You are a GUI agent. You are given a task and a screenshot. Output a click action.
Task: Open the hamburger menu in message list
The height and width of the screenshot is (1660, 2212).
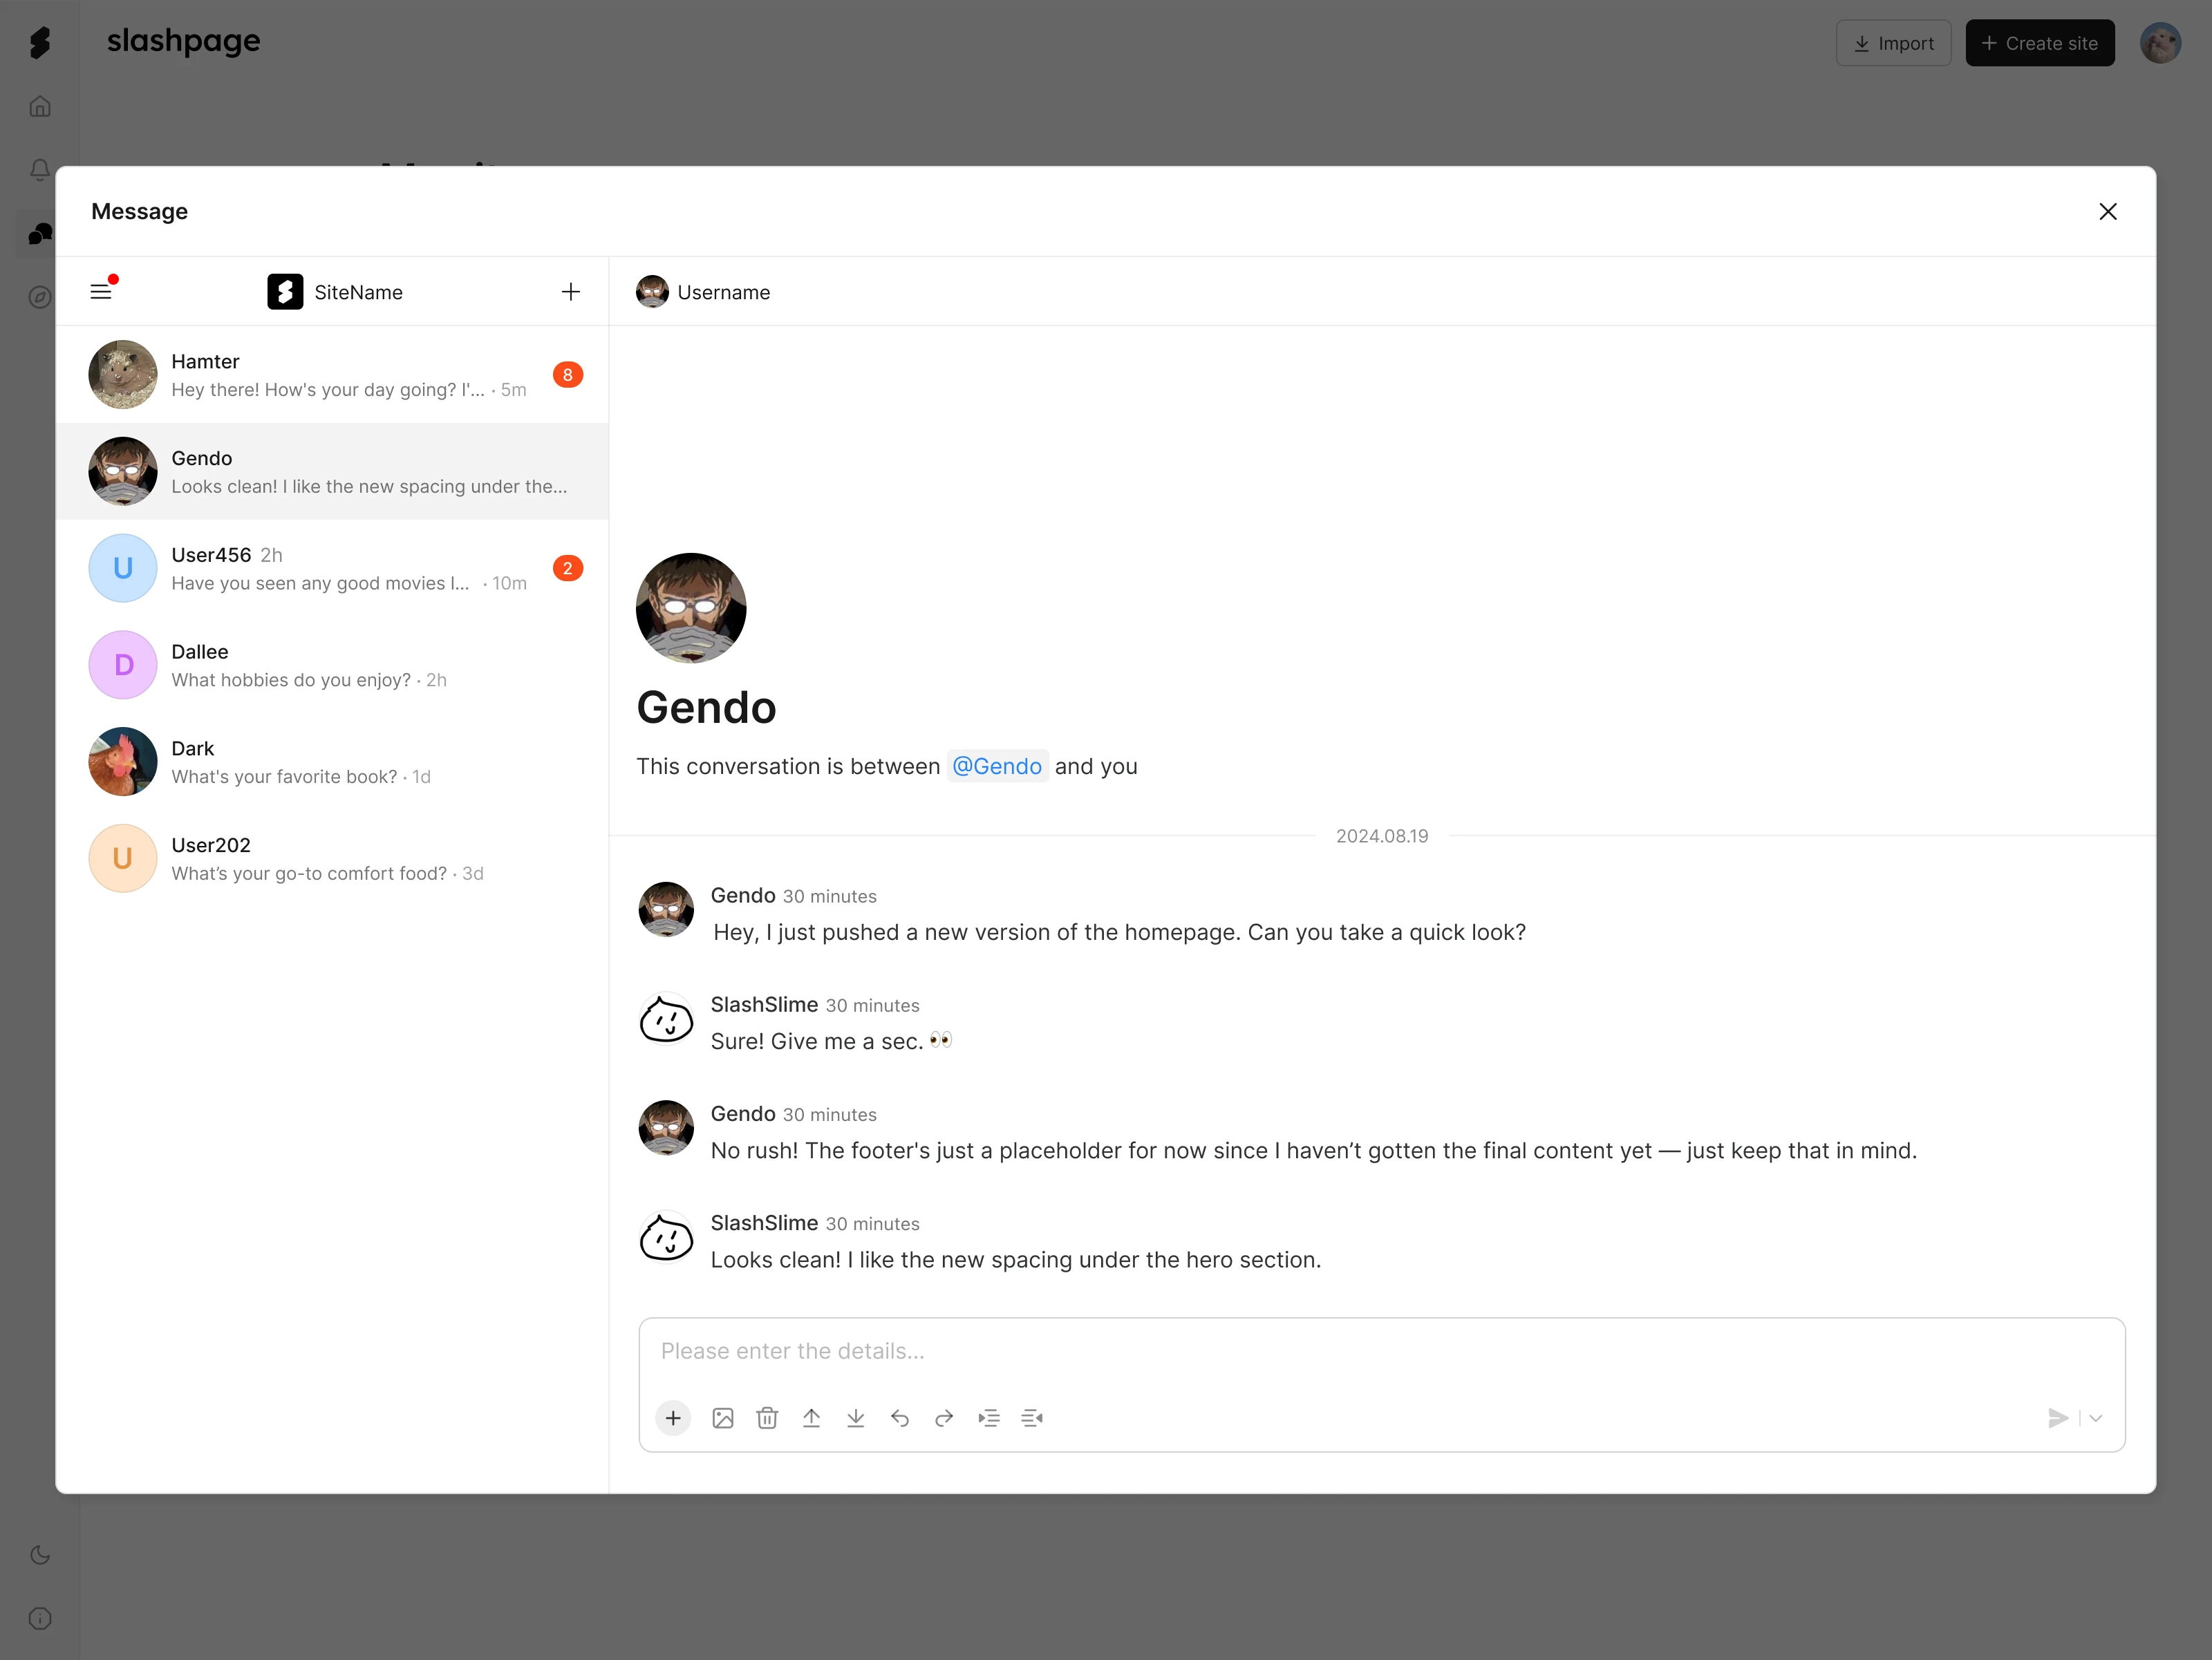(x=101, y=292)
